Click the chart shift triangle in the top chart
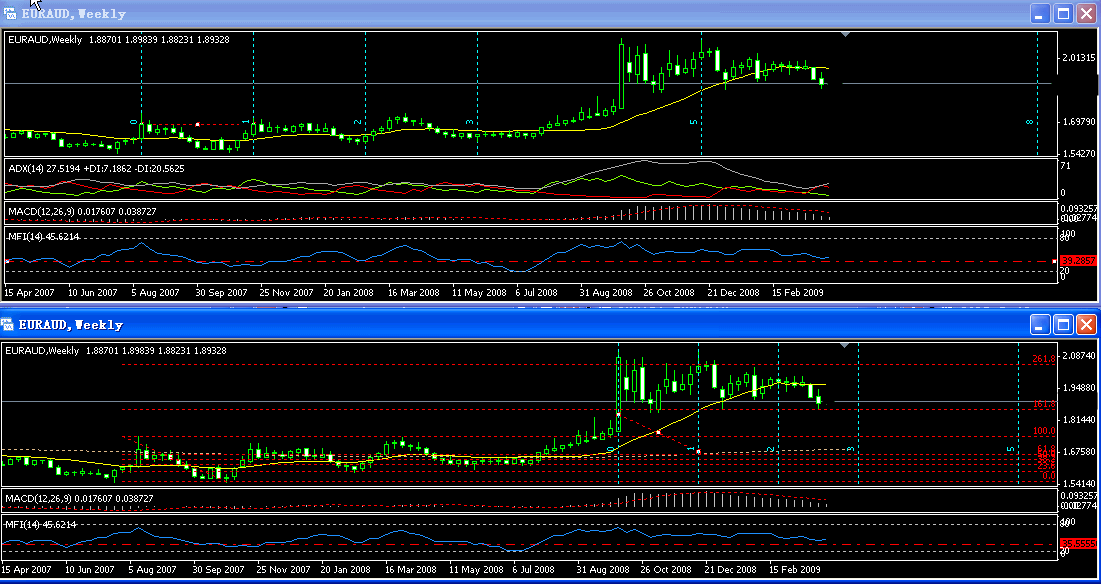 tap(845, 34)
